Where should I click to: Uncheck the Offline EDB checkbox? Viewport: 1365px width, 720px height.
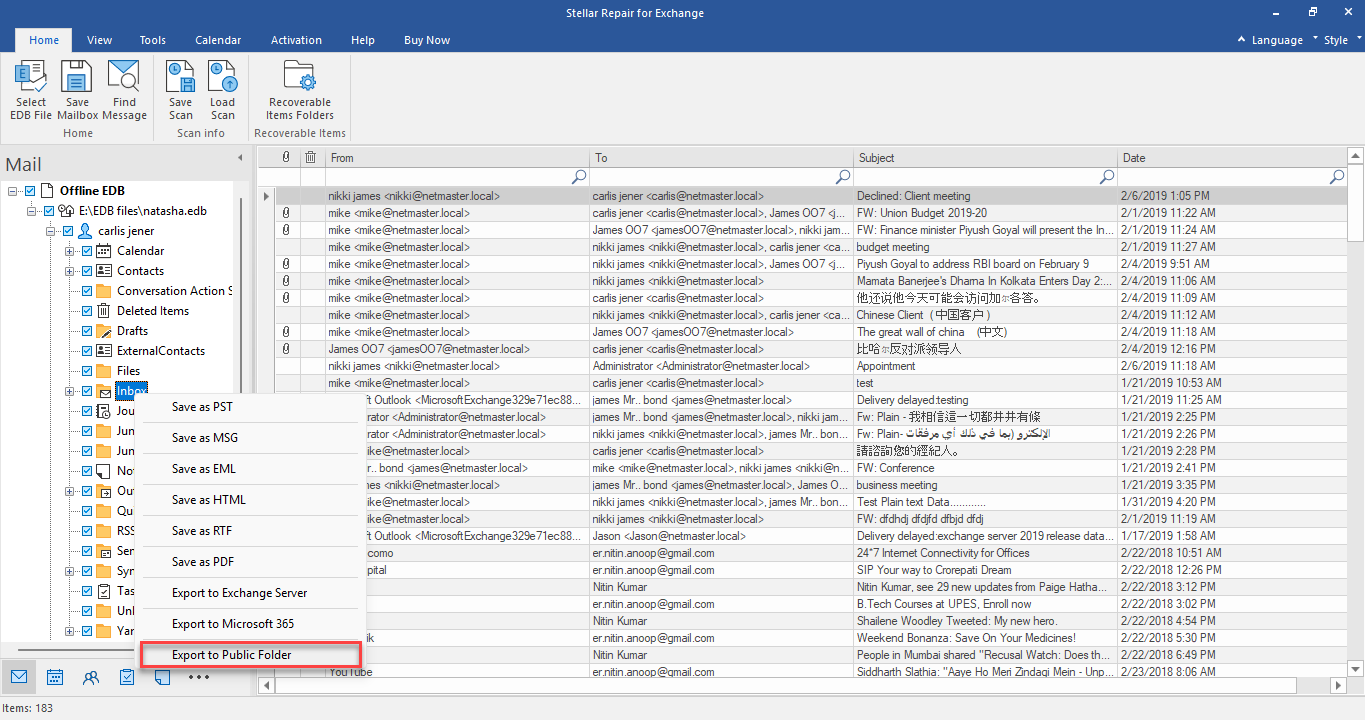(x=30, y=191)
